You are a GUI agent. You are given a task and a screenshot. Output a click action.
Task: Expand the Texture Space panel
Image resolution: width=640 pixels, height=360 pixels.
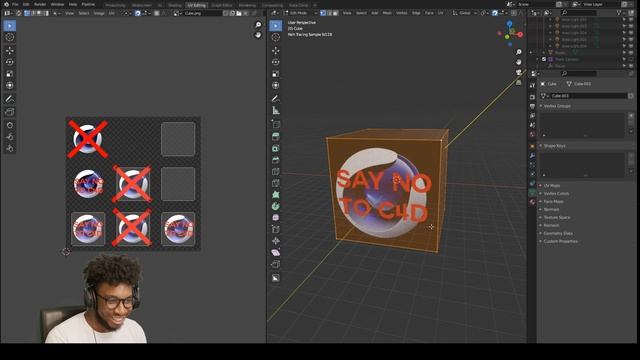coord(557,218)
